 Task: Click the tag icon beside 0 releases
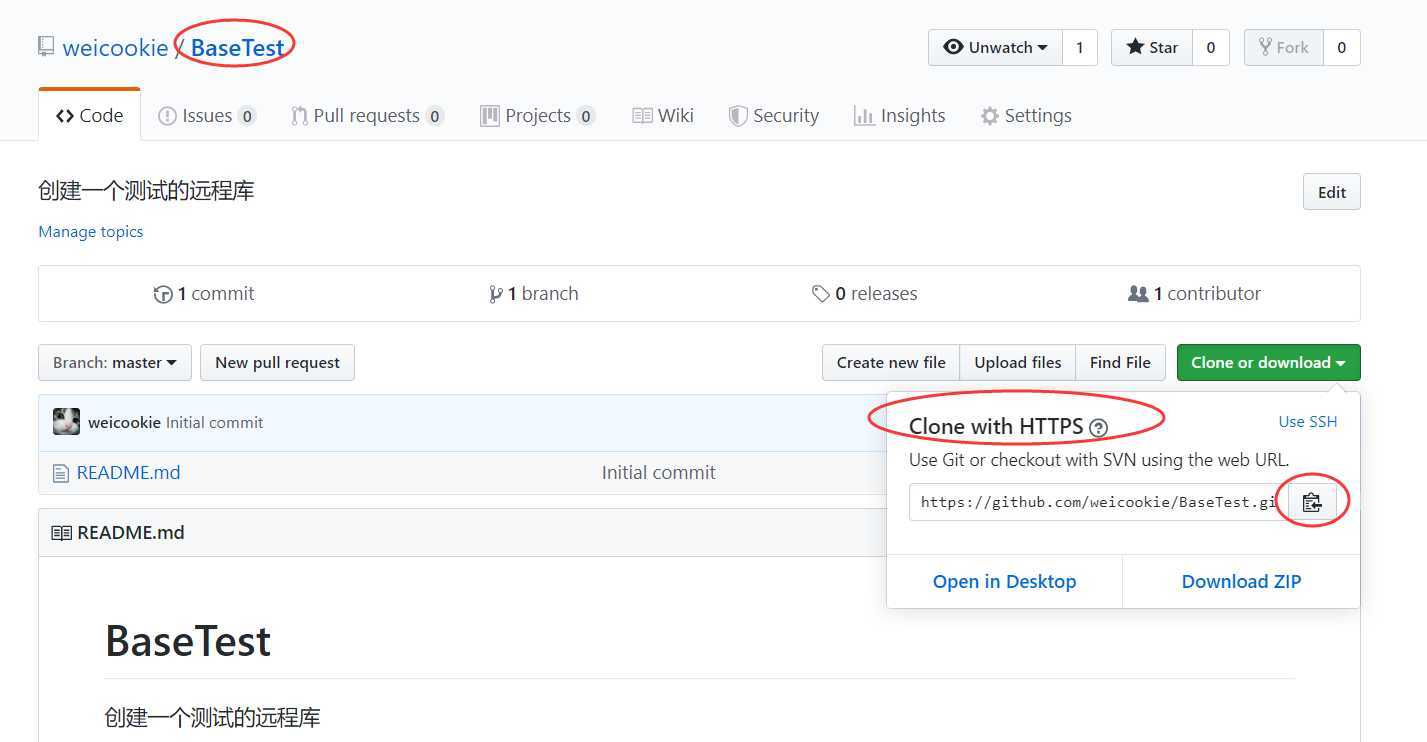[821, 294]
